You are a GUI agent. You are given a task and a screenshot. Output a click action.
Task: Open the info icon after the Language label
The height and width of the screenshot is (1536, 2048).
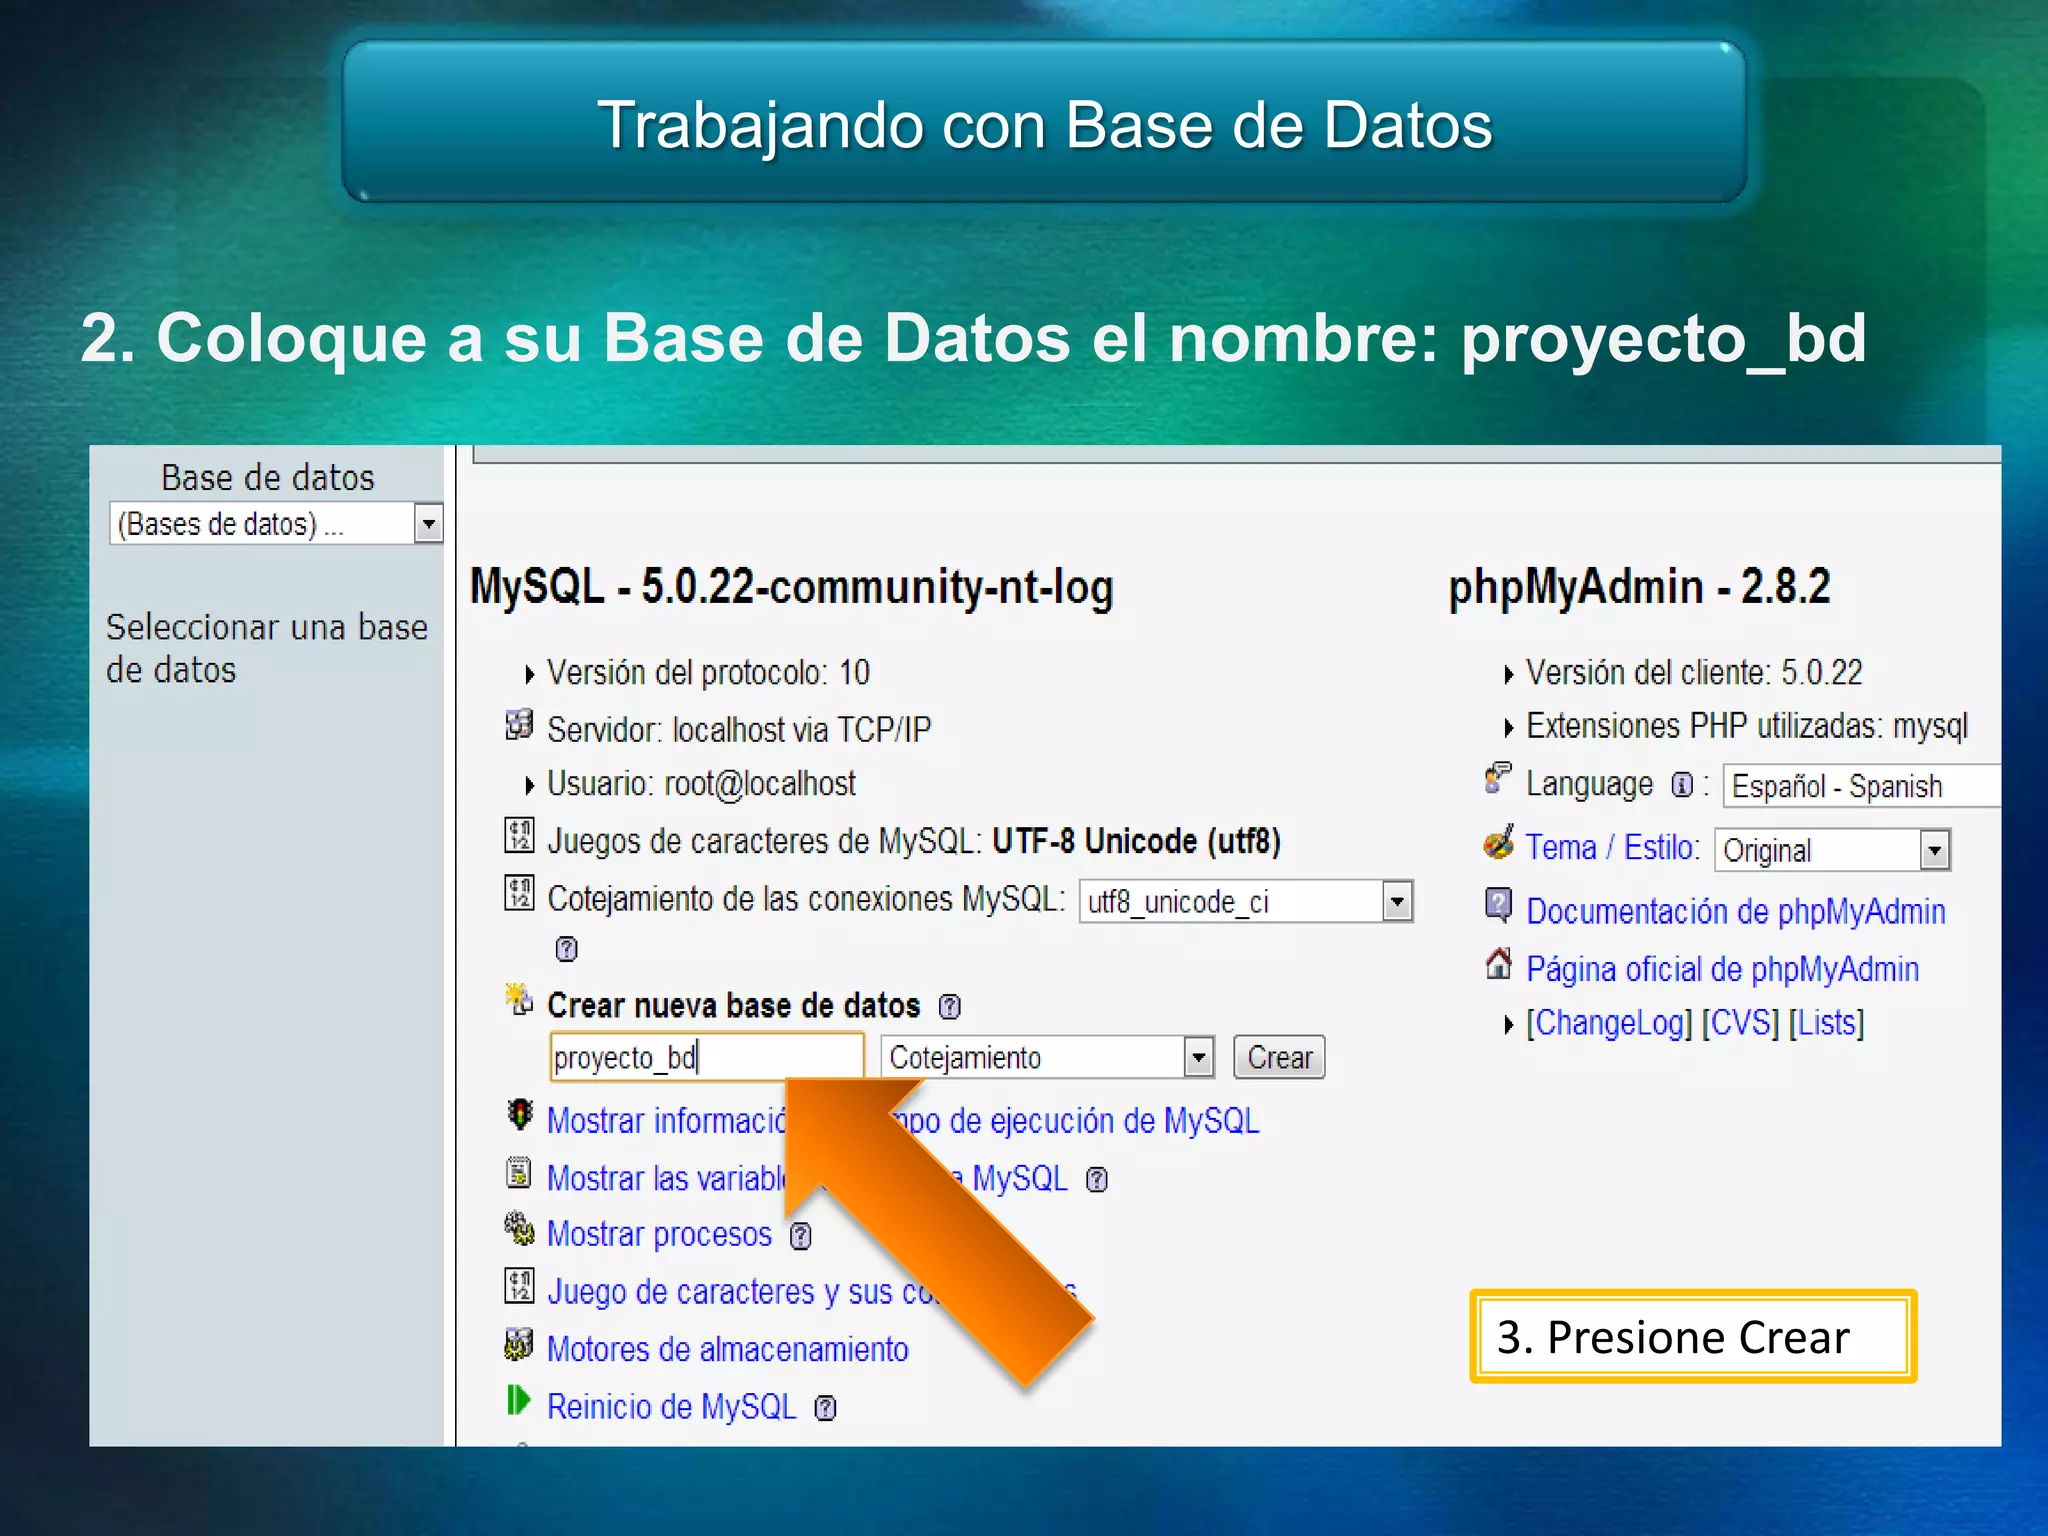1682,785
